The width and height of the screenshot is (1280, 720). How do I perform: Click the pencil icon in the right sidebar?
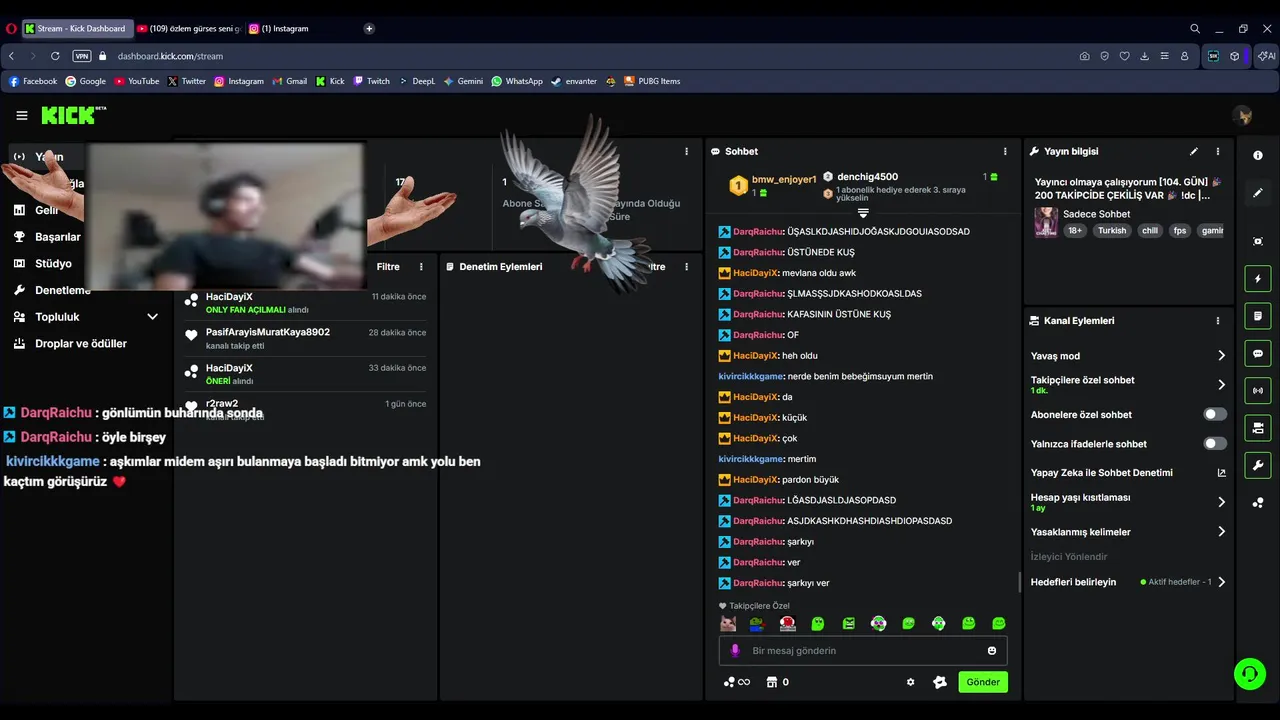tap(1258, 193)
